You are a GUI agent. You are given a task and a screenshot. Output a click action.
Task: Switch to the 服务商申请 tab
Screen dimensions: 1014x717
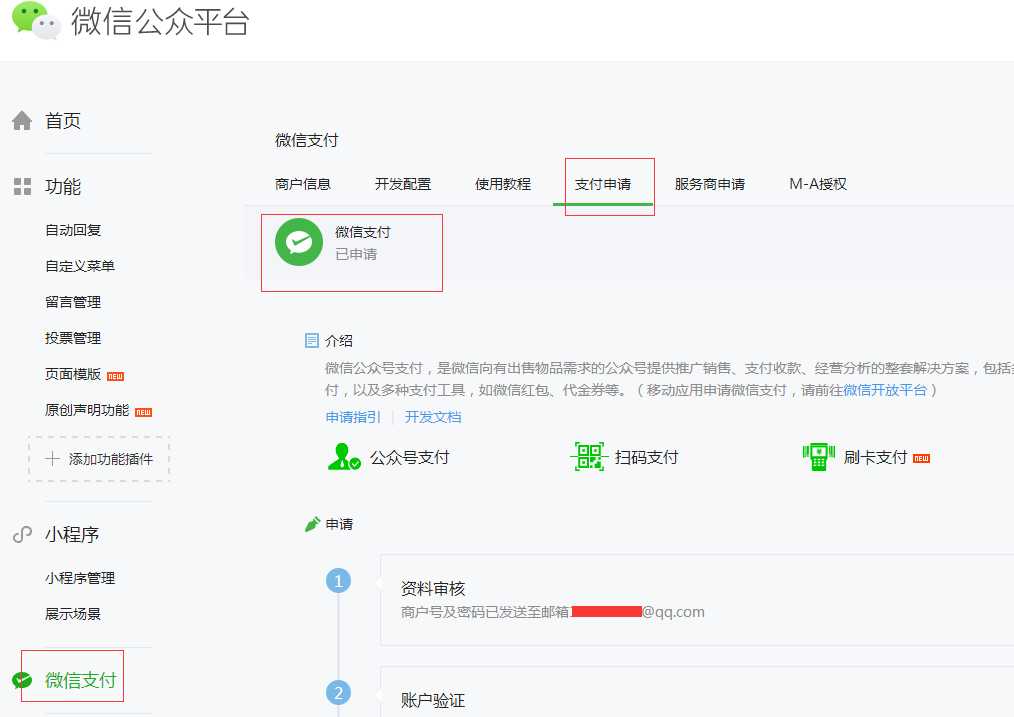(711, 184)
